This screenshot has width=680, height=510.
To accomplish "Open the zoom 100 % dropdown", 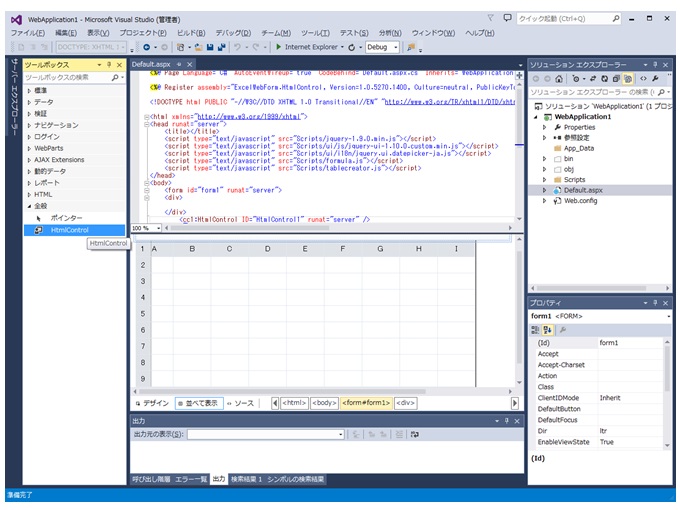I will coord(159,228).
